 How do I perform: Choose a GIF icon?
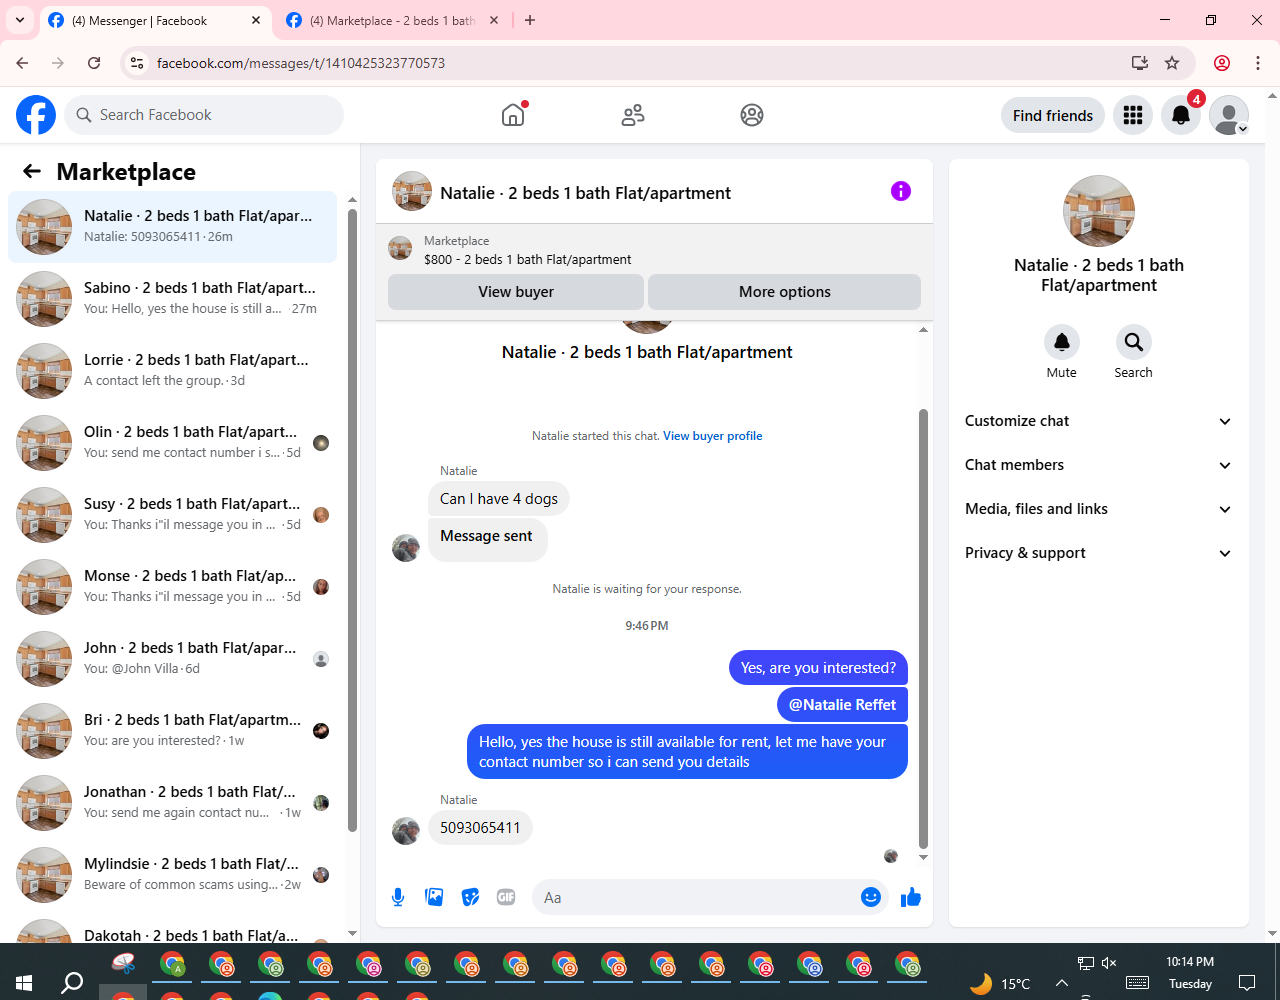coord(506,897)
